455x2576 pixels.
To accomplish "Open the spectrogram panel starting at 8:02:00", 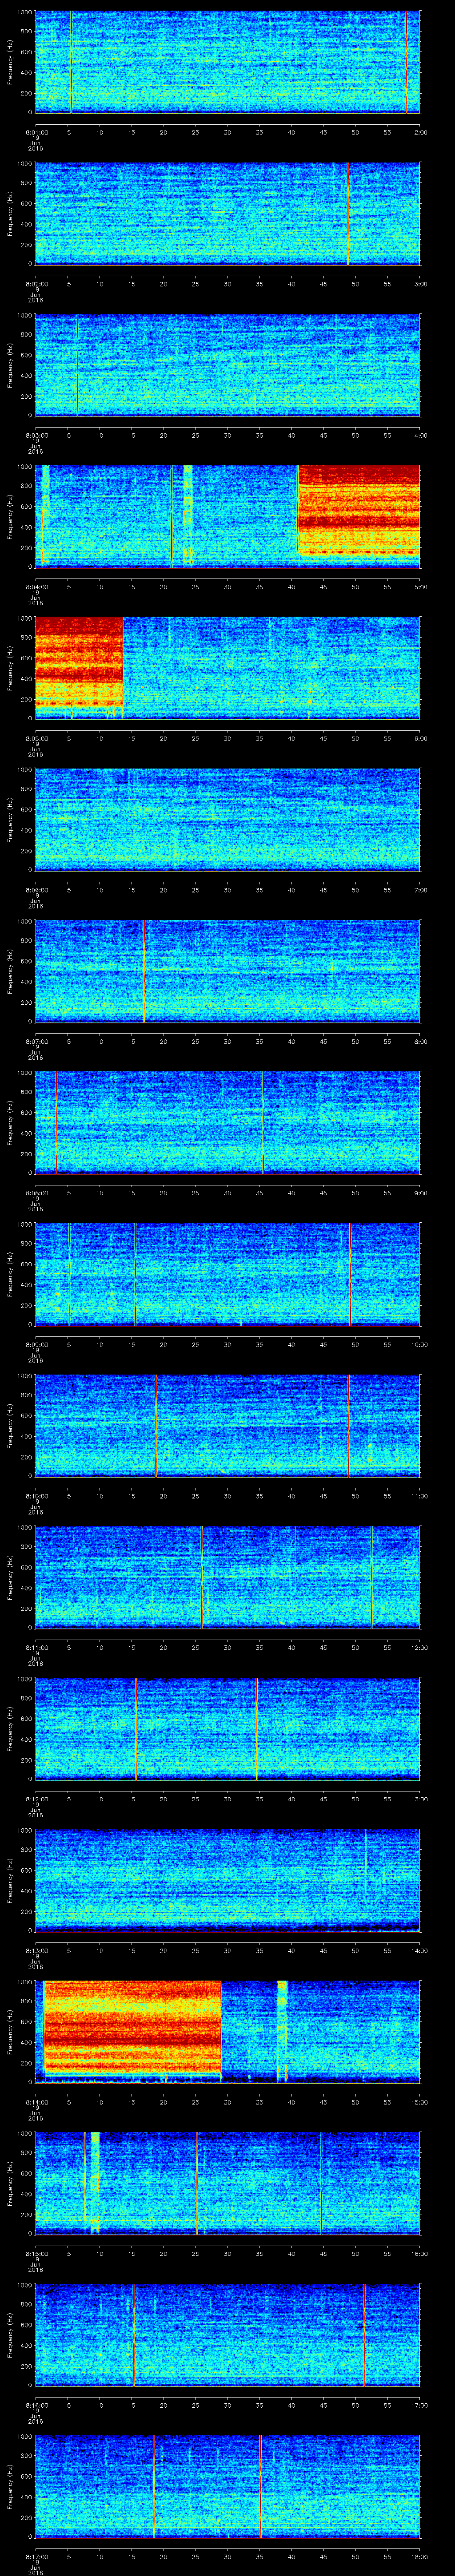I will (228, 214).
